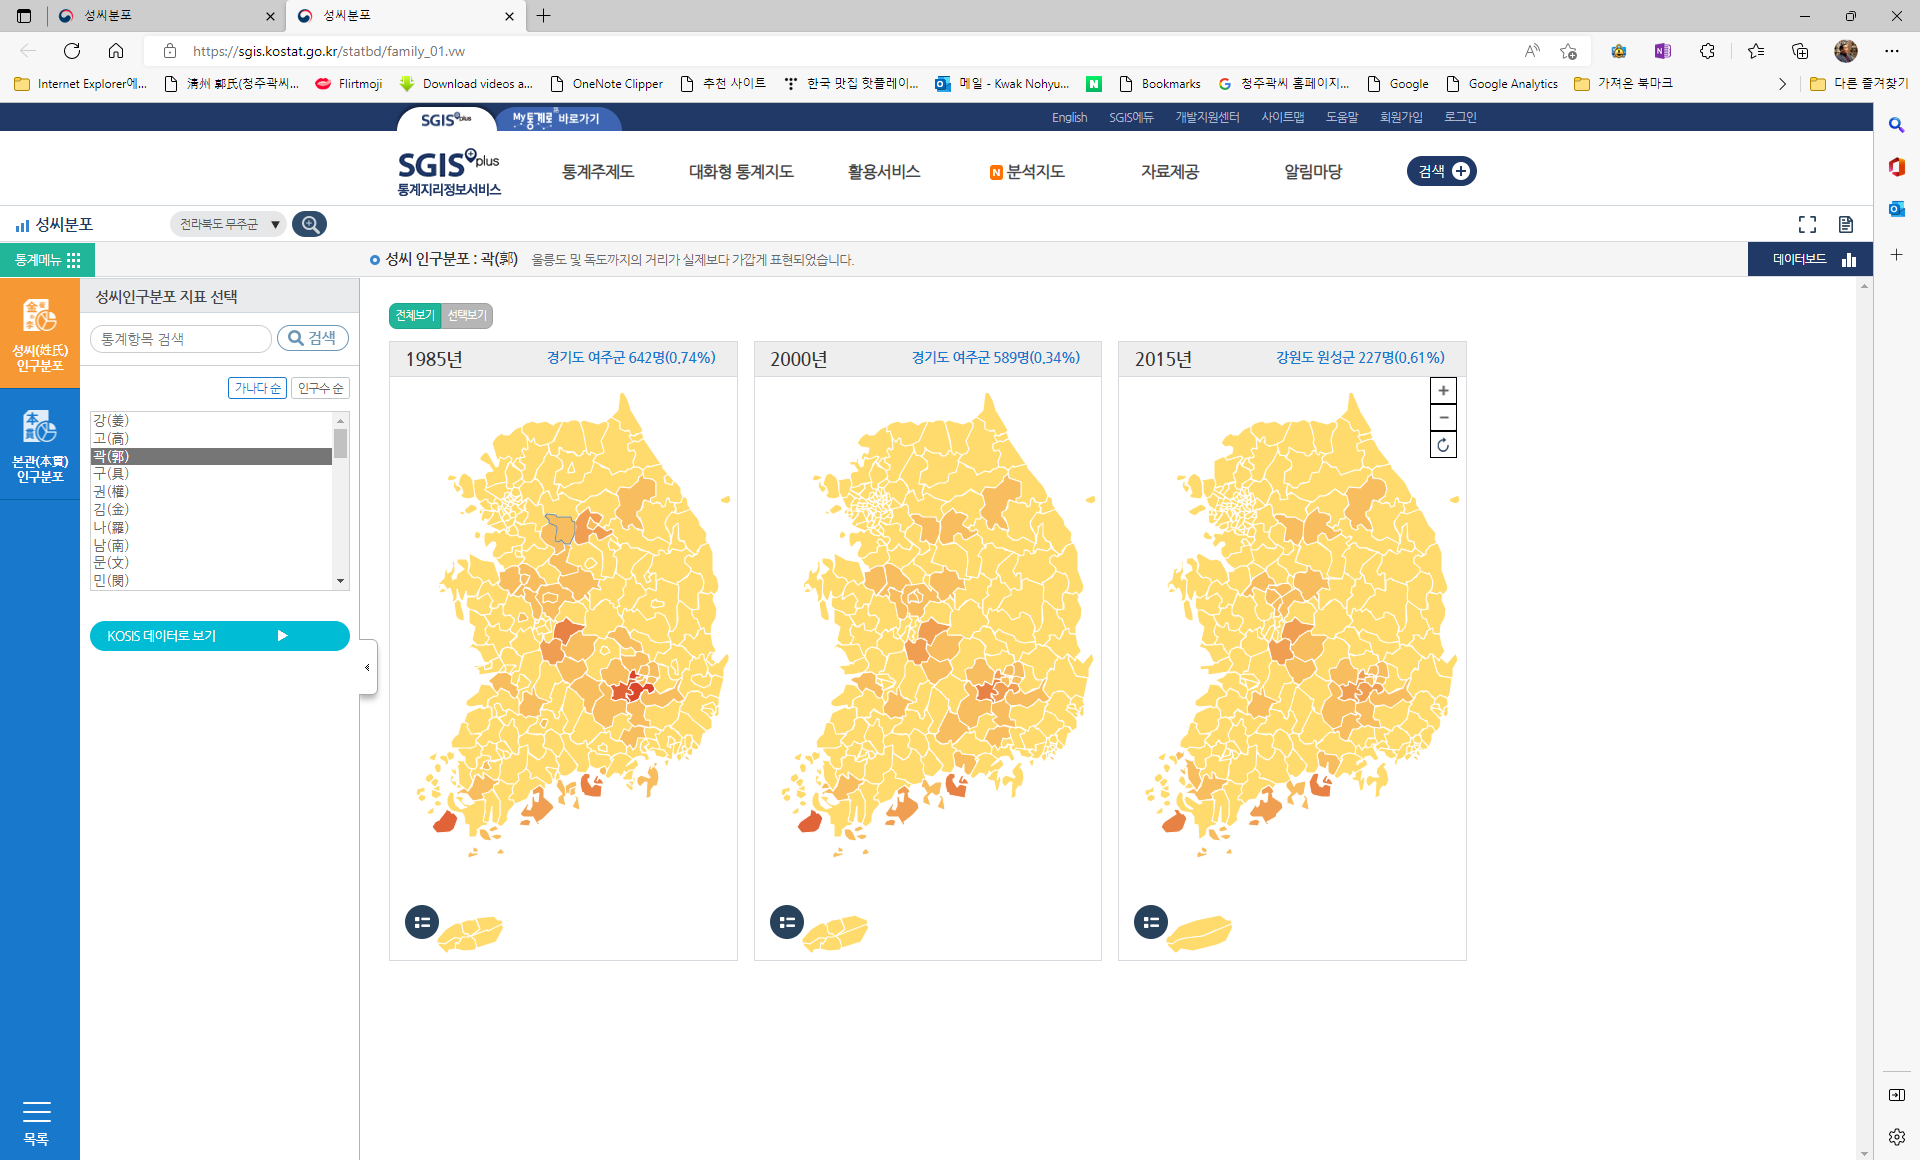Open the 데이터보드 panel
Viewport: 1920px width, 1160px height.
[1810, 259]
